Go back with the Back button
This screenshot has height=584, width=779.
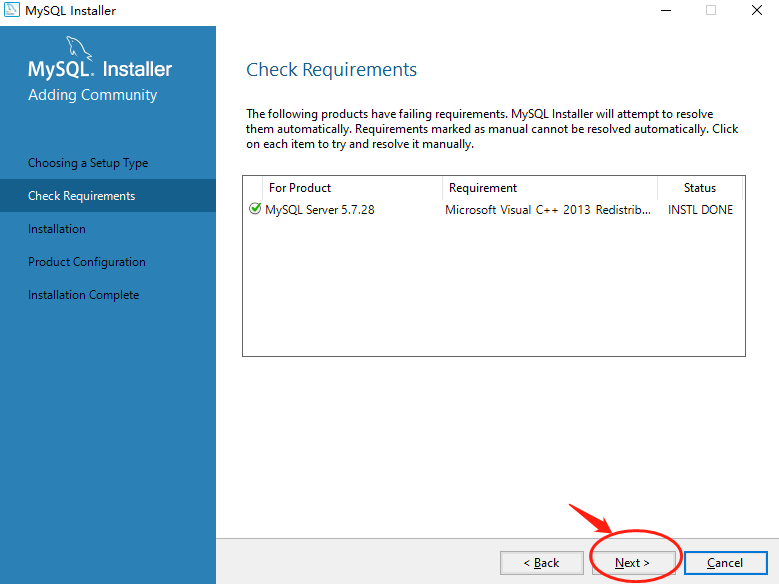point(542,563)
